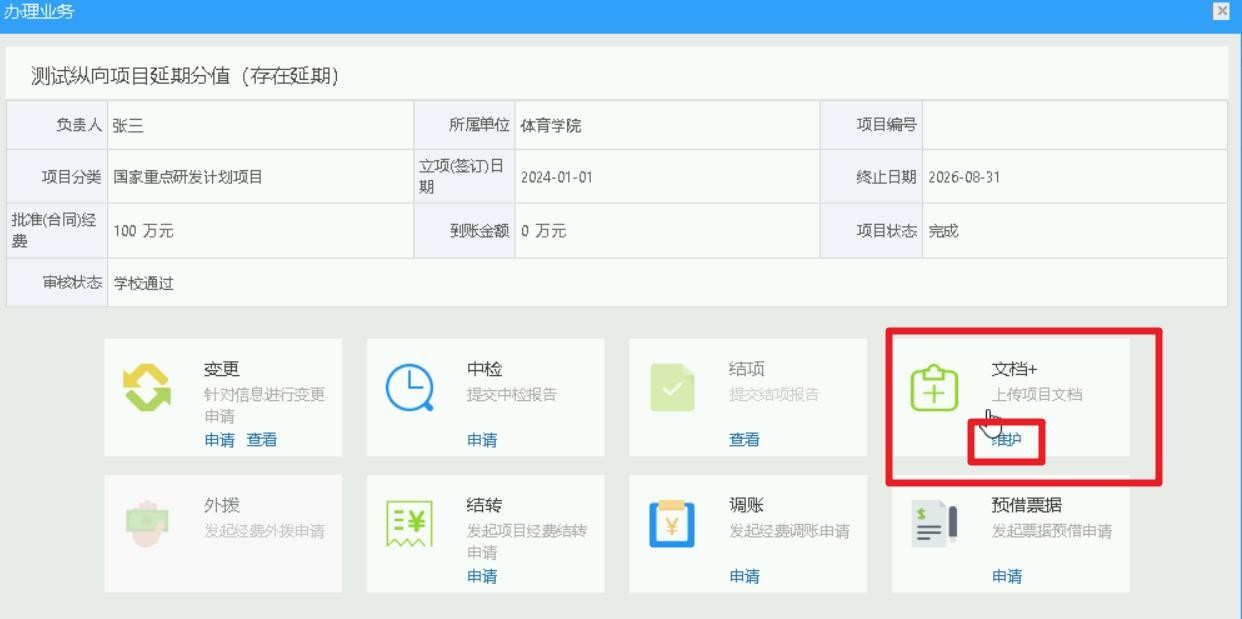Click 申请 link under 结转
This screenshot has height=619, width=1242.
[482, 576]
